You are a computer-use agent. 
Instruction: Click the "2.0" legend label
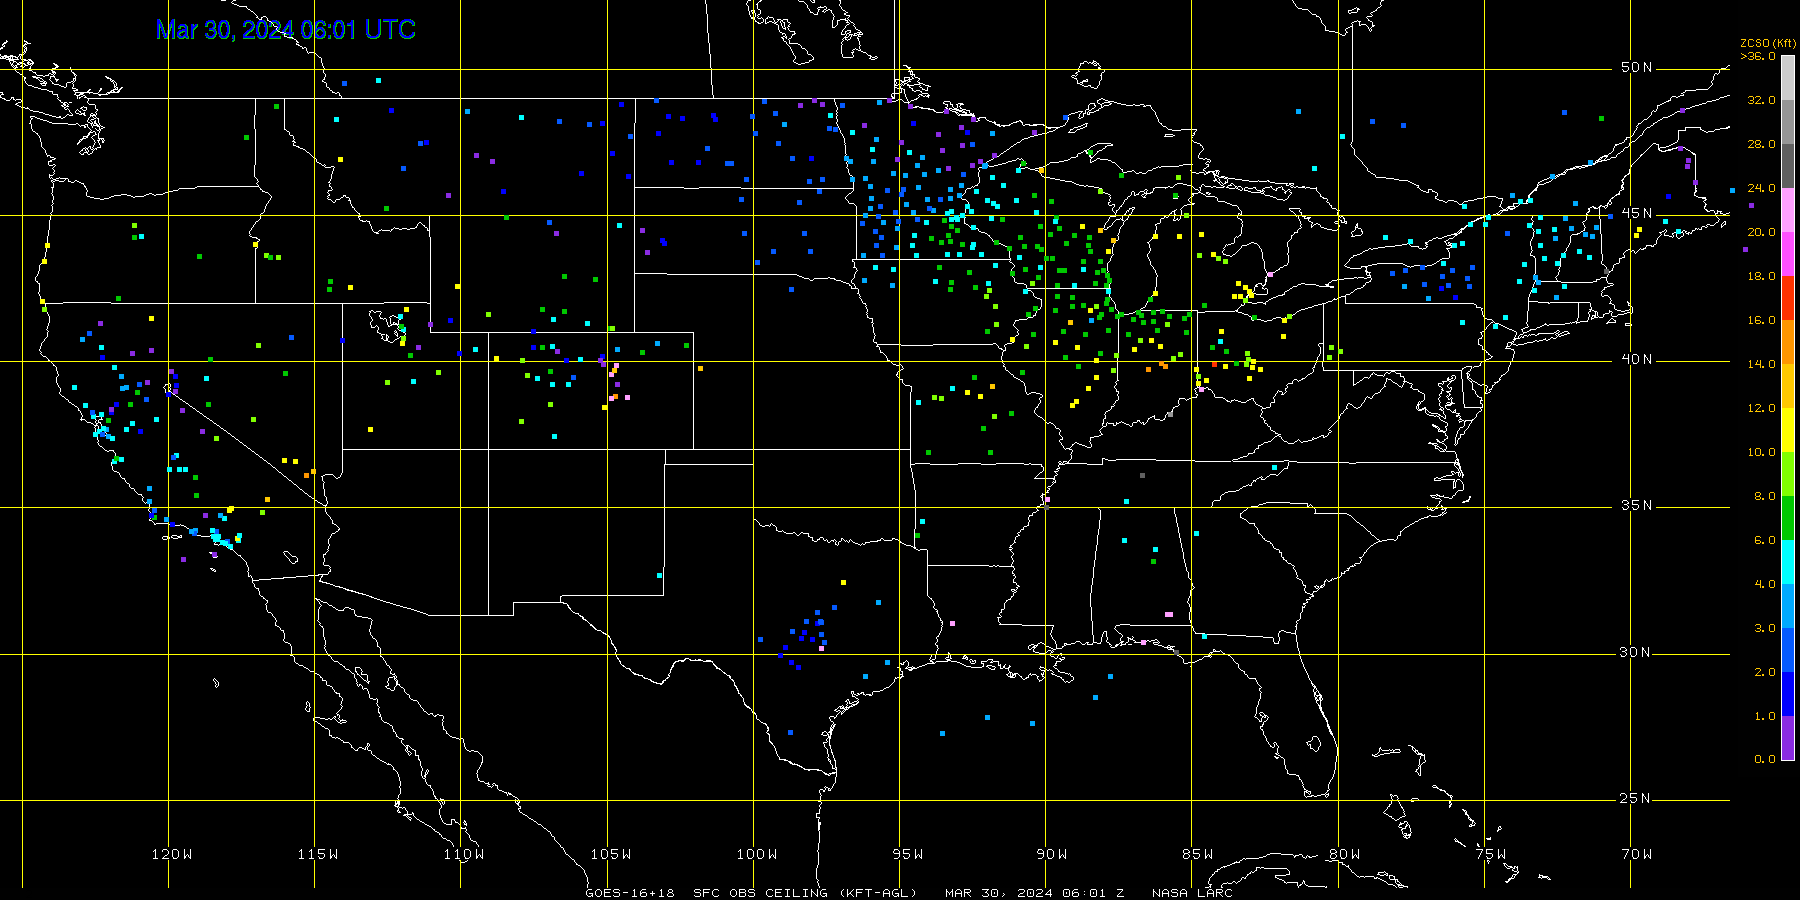point(1765,672)
